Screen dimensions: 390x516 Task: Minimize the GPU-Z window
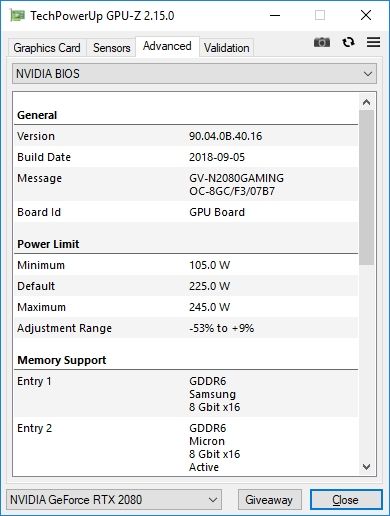tap(275, 15)
